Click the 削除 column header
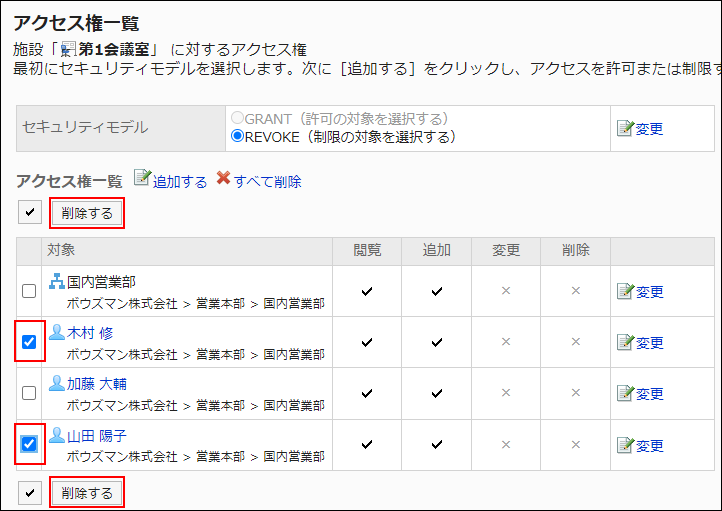Viewport: 722px width, 511px height. 576,250
